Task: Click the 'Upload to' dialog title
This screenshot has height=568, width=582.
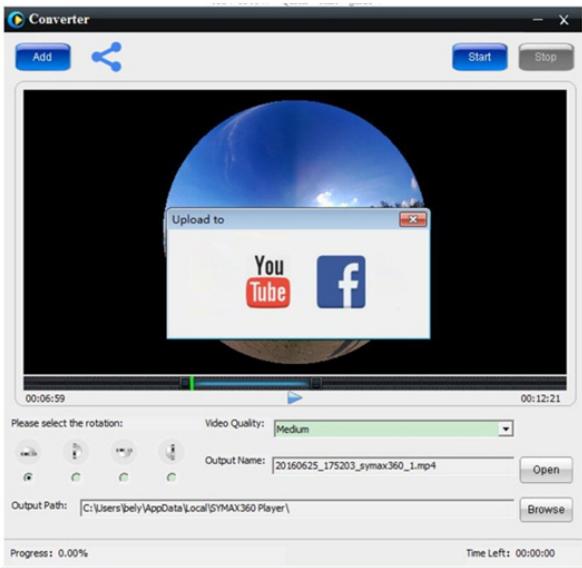Action: point(198,219)
